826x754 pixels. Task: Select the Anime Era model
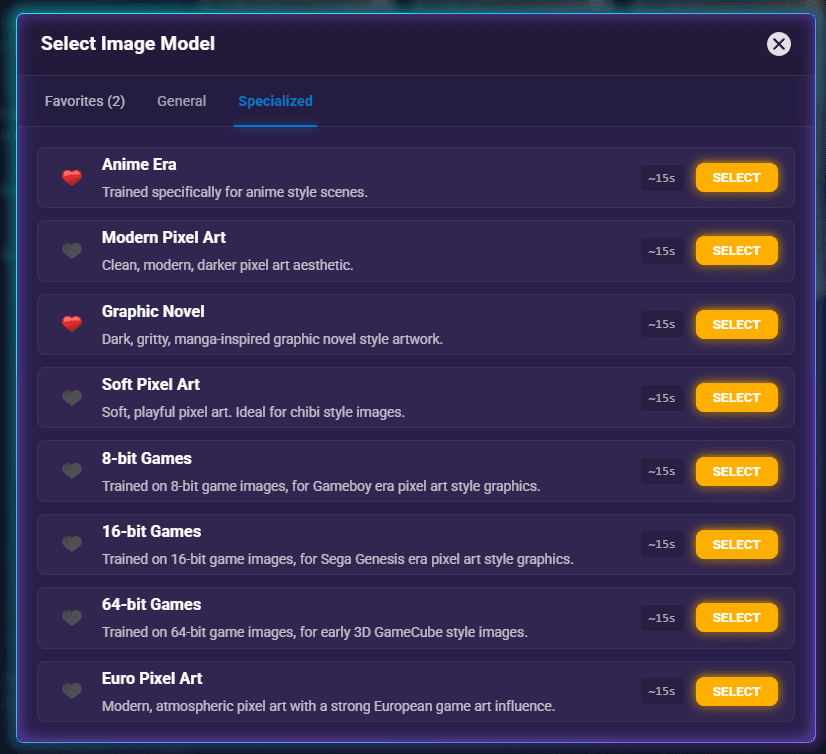click(x=736, y=177)
